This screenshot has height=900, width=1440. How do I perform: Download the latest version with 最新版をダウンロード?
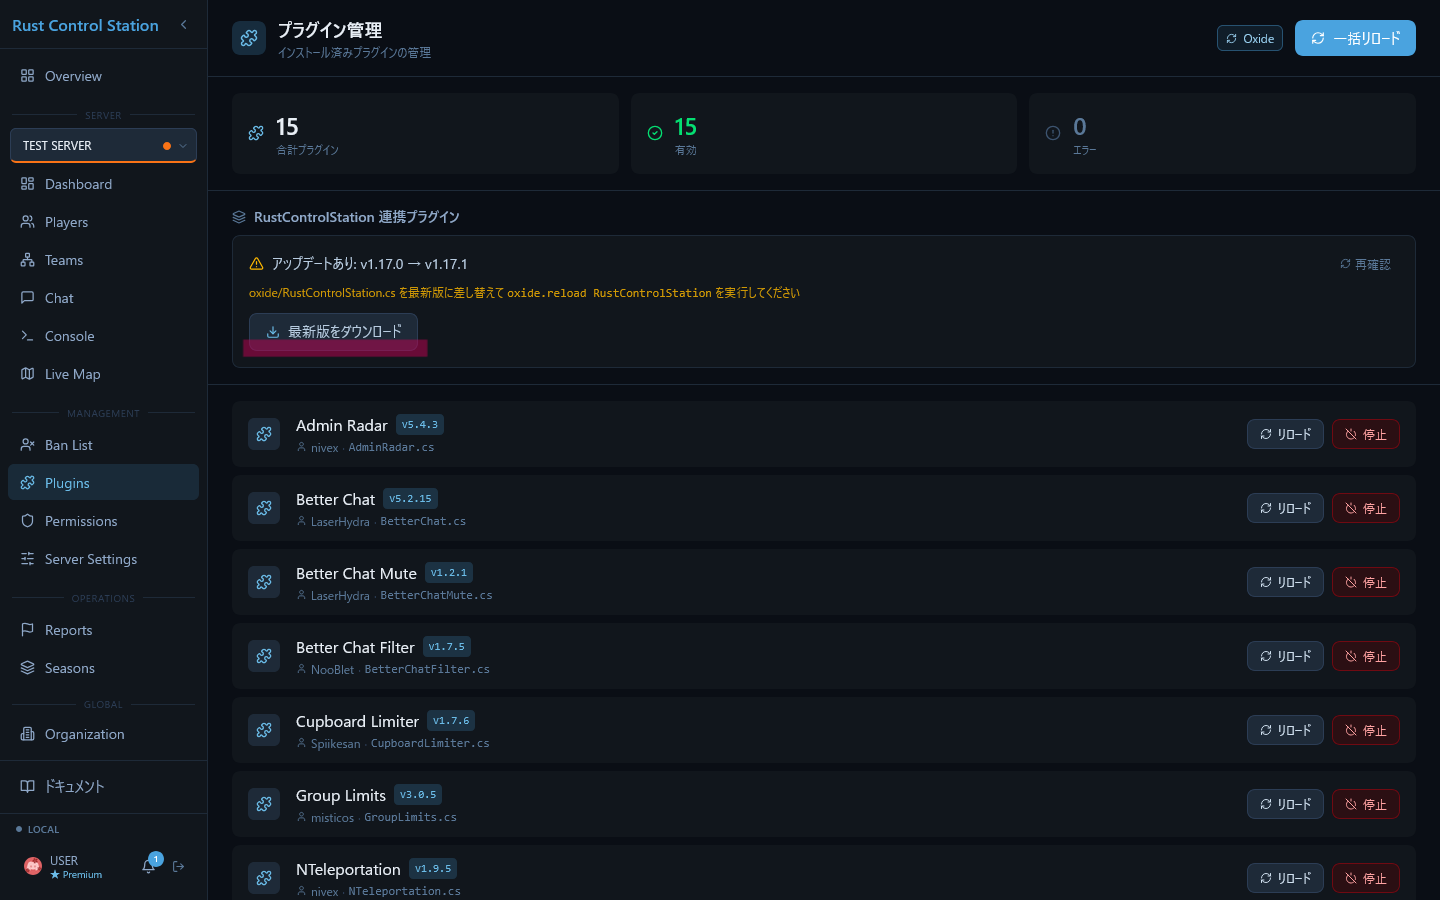[x=333, y=331]
